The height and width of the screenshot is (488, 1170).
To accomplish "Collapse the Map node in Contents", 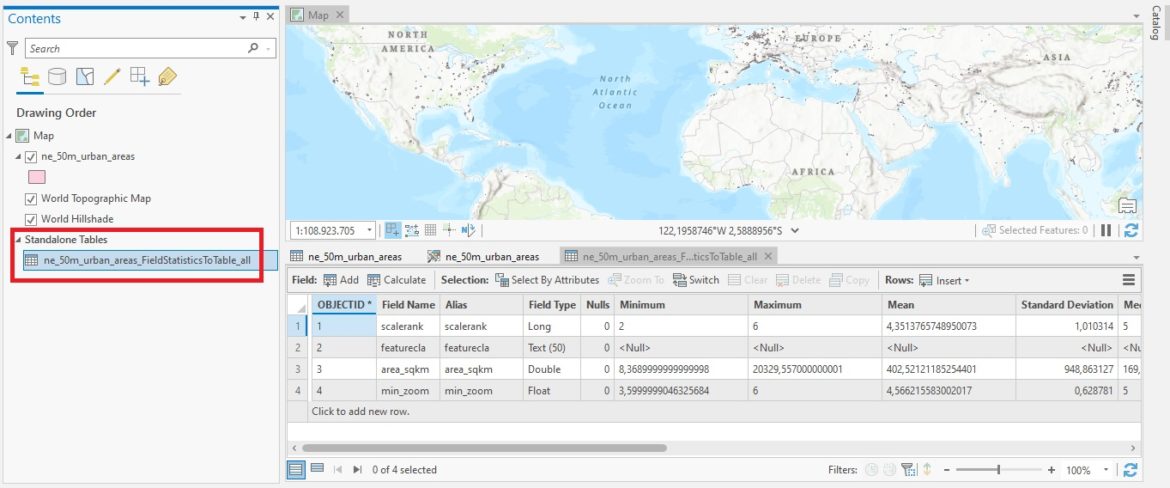I will click(x=8, y=136).
